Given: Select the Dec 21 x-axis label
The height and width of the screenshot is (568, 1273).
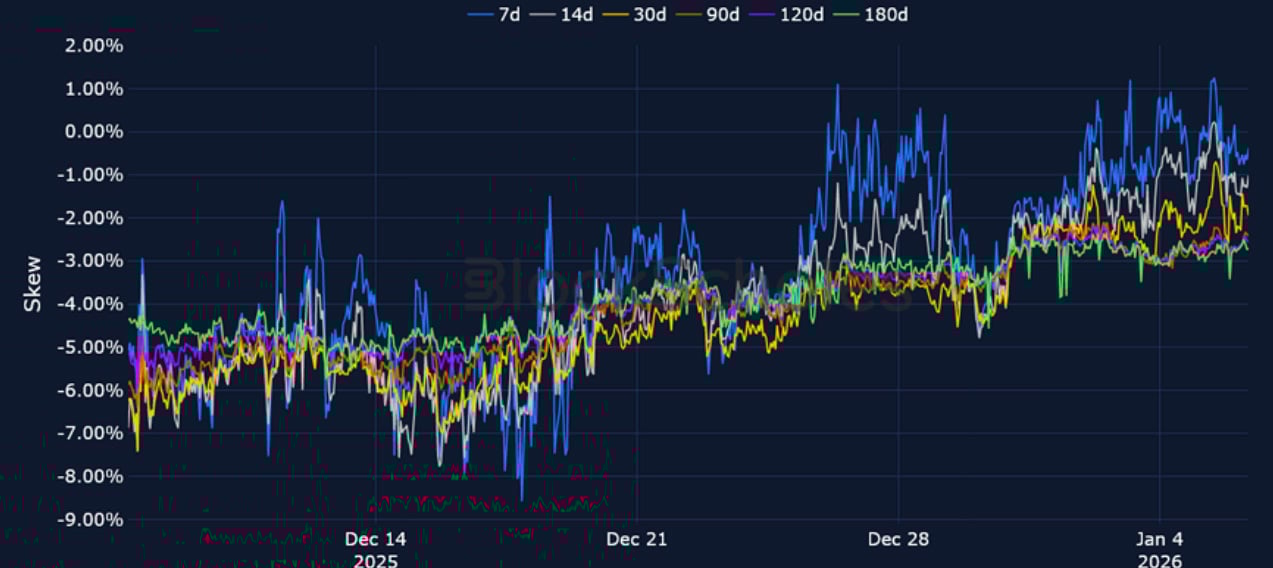Looking at the screenshot, I should [637, 540].
